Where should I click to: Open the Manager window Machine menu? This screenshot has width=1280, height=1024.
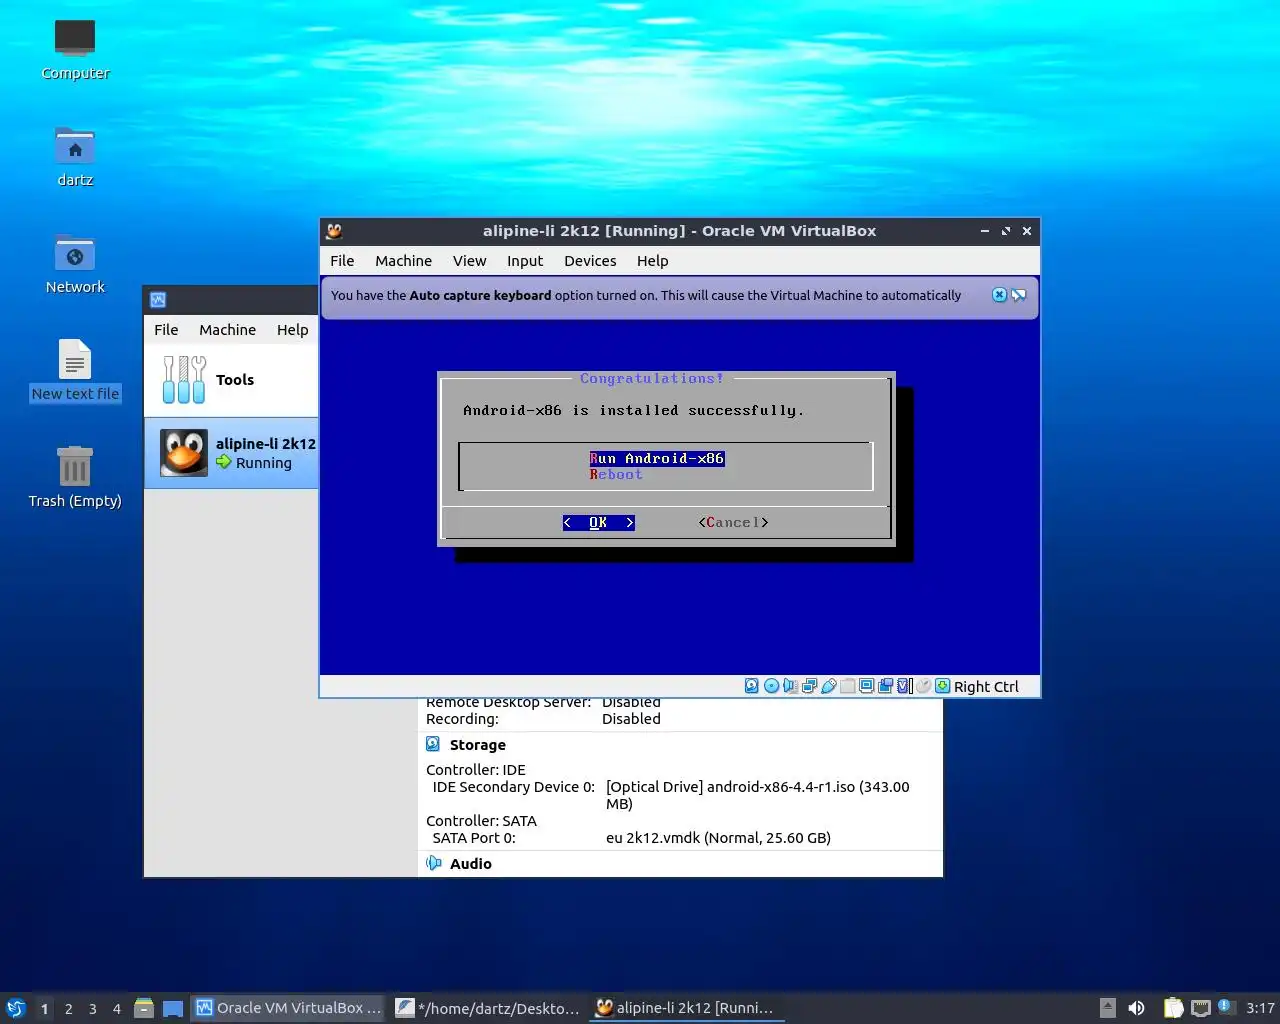[x=227, y=330]
